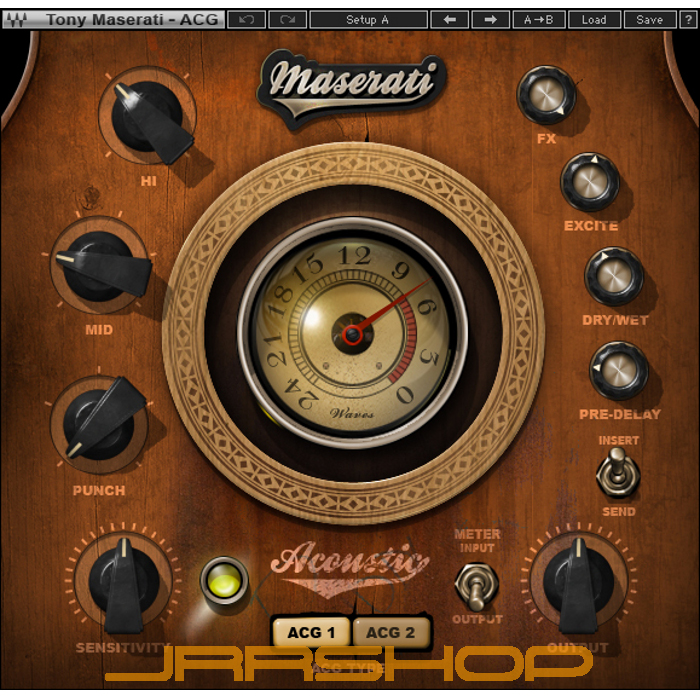The width and height of the screenshot is (700, 700).
Task: Redo the last undone change
Action: 287,20
